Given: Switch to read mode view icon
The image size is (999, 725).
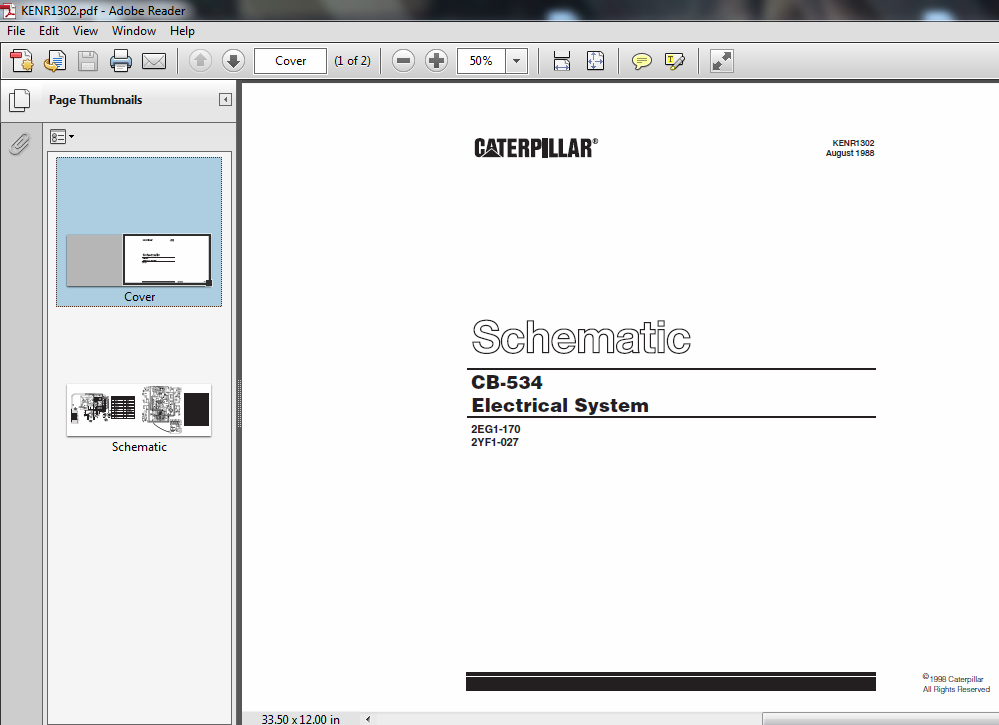Looking at the screenshot, I should pos(722,61).
